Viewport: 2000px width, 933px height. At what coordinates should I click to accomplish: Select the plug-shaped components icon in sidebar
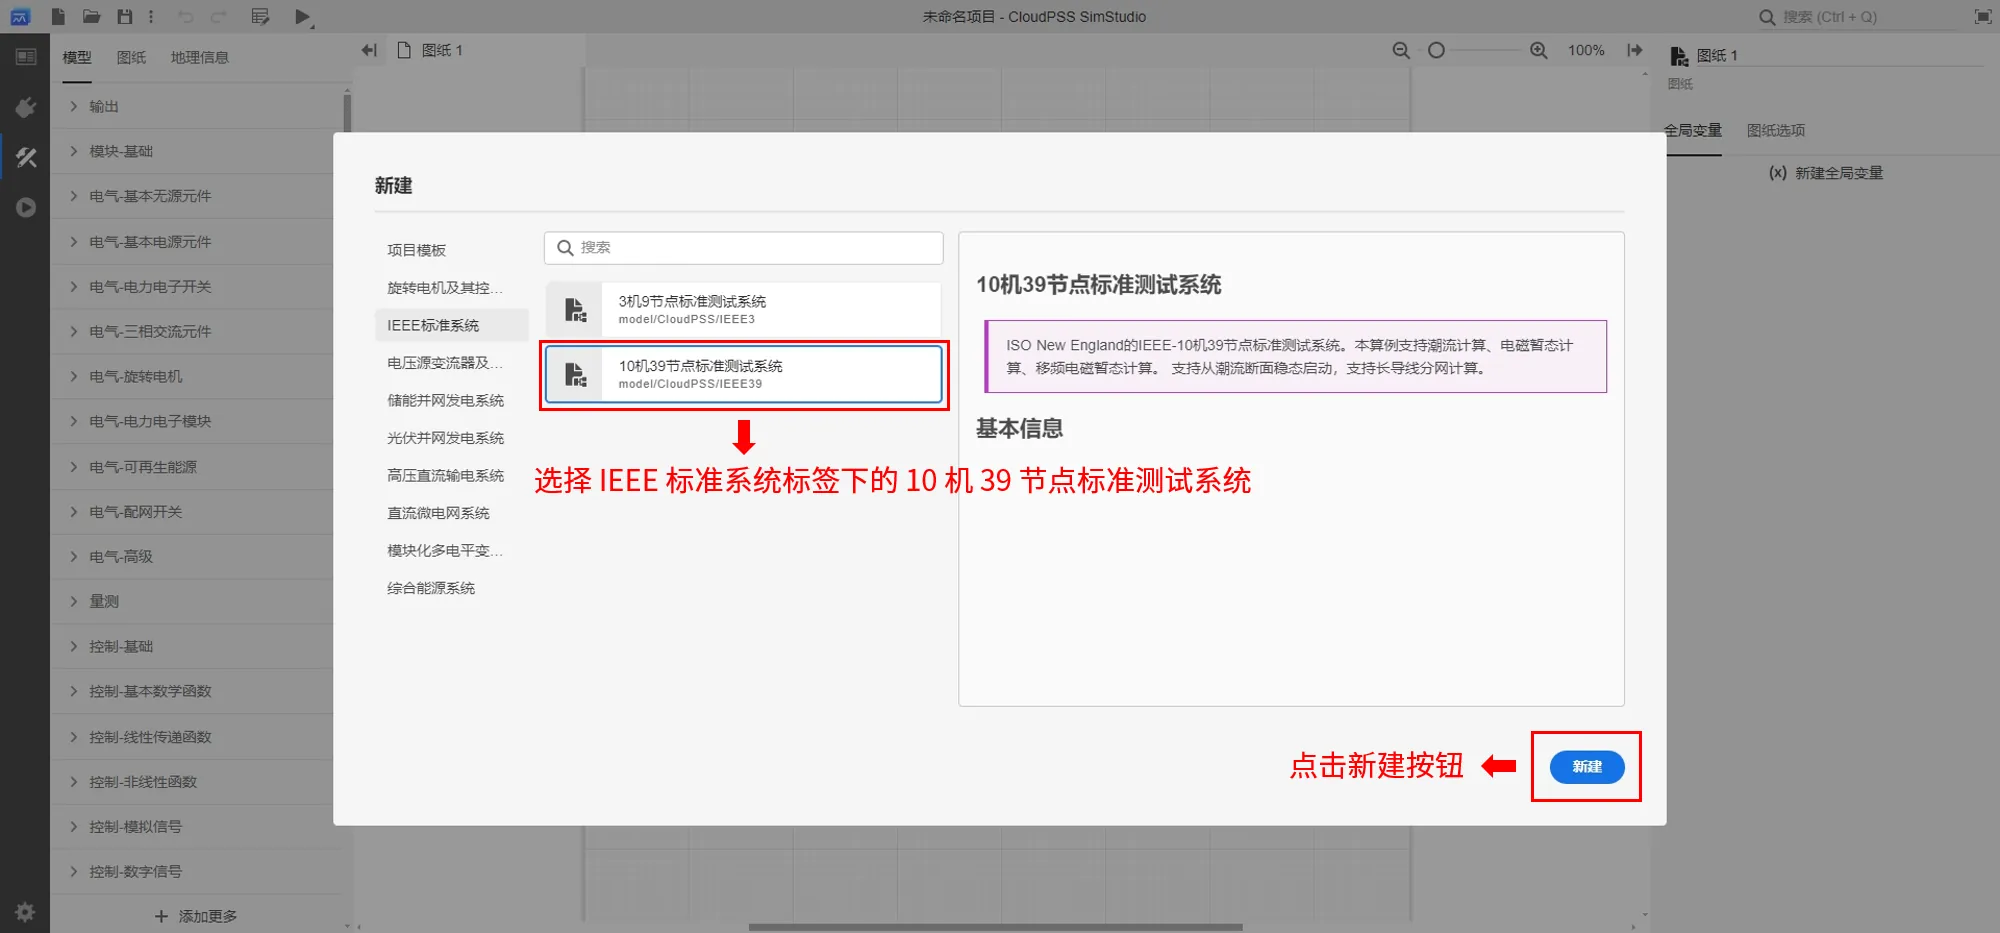click(x=26, y=107)
